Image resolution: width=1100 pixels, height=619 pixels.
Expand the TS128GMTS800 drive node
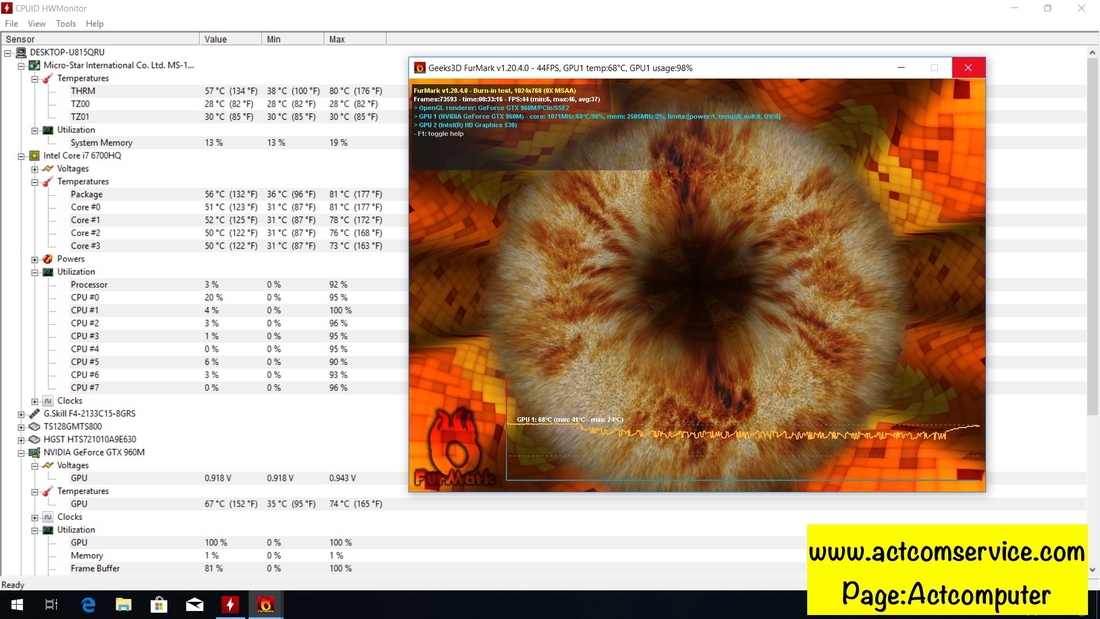[21, 427]
